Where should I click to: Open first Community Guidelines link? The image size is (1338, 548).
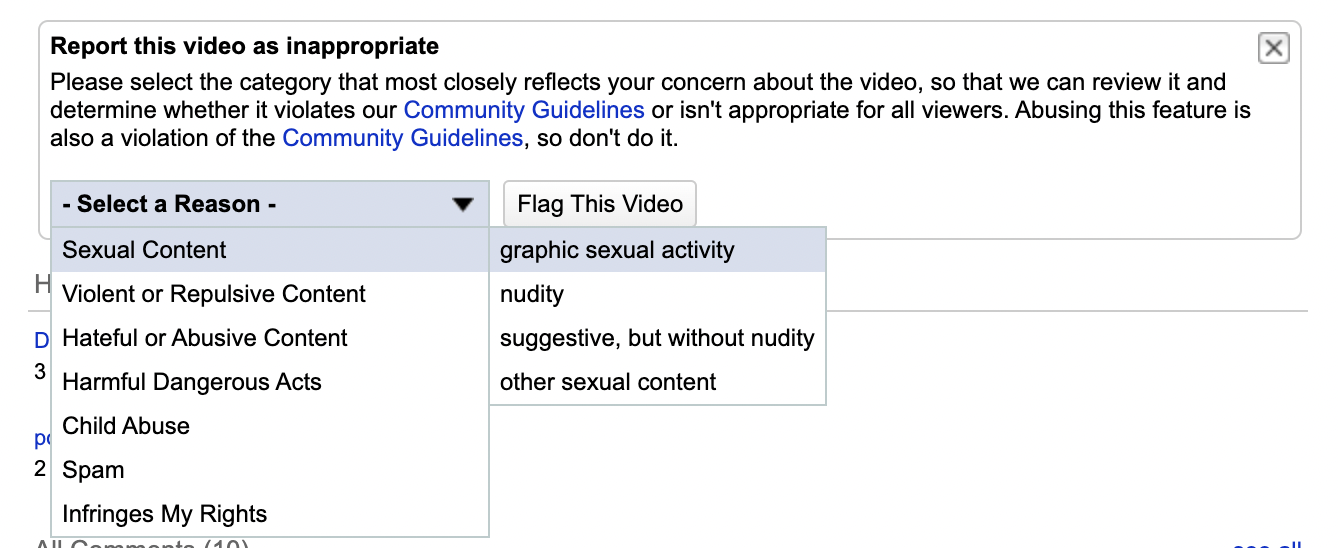(x=524, y=109)
